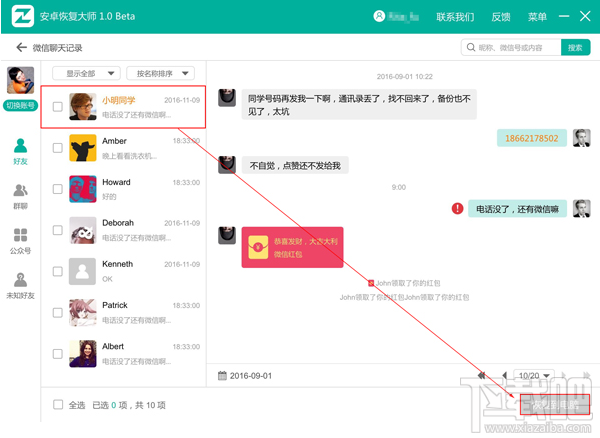Click the 搜索 search button

click(x=575, y=47)
